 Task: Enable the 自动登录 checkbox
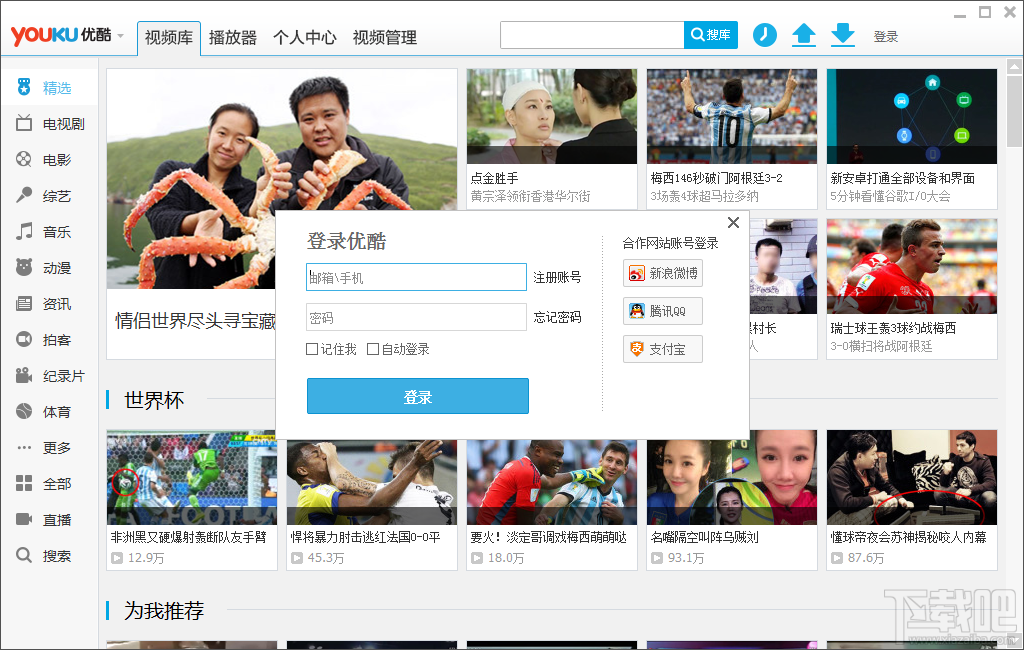(x=373, y=349)
